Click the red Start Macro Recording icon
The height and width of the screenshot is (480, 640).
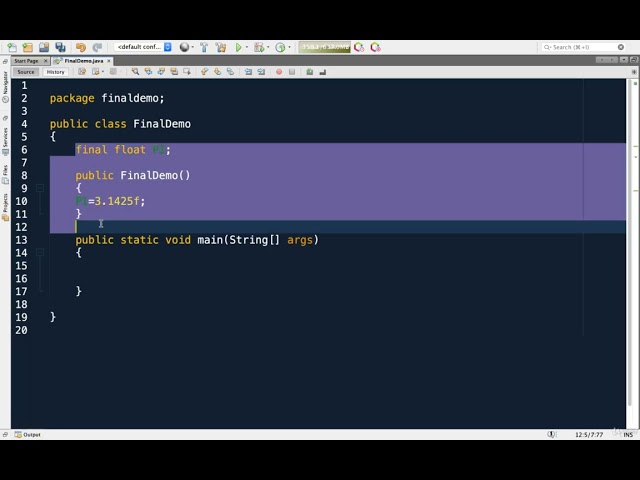coord(279,72)
